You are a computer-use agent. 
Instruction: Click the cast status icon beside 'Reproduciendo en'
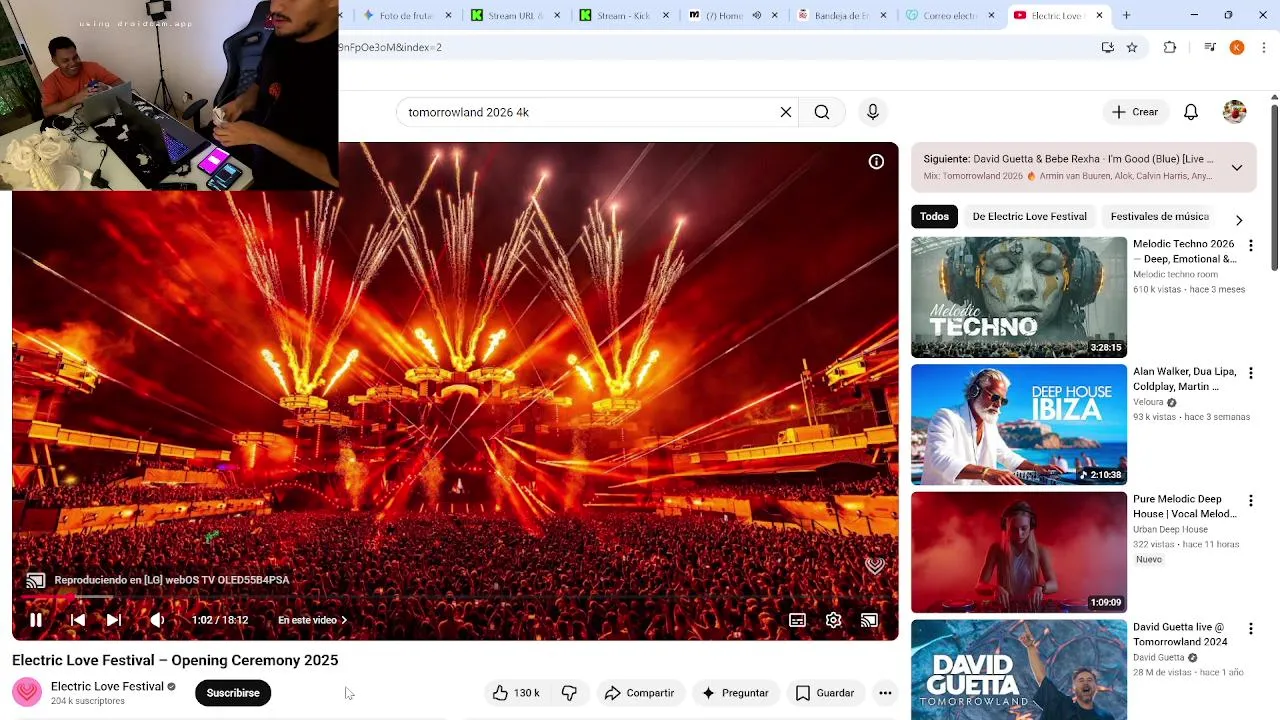coord(35,580)
